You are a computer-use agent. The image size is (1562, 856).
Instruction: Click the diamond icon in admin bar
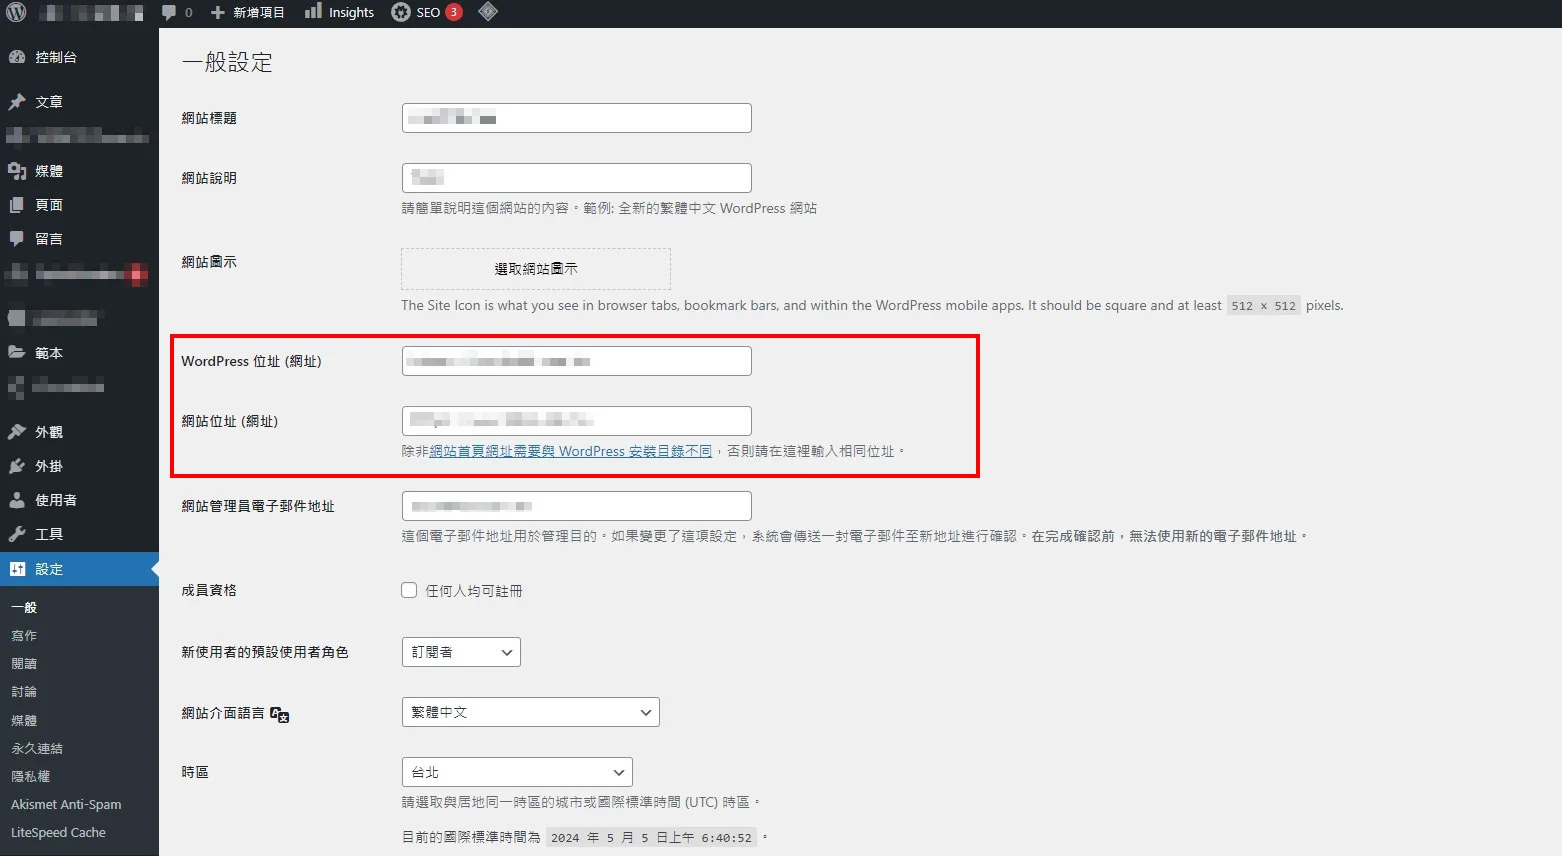(488, 12)
